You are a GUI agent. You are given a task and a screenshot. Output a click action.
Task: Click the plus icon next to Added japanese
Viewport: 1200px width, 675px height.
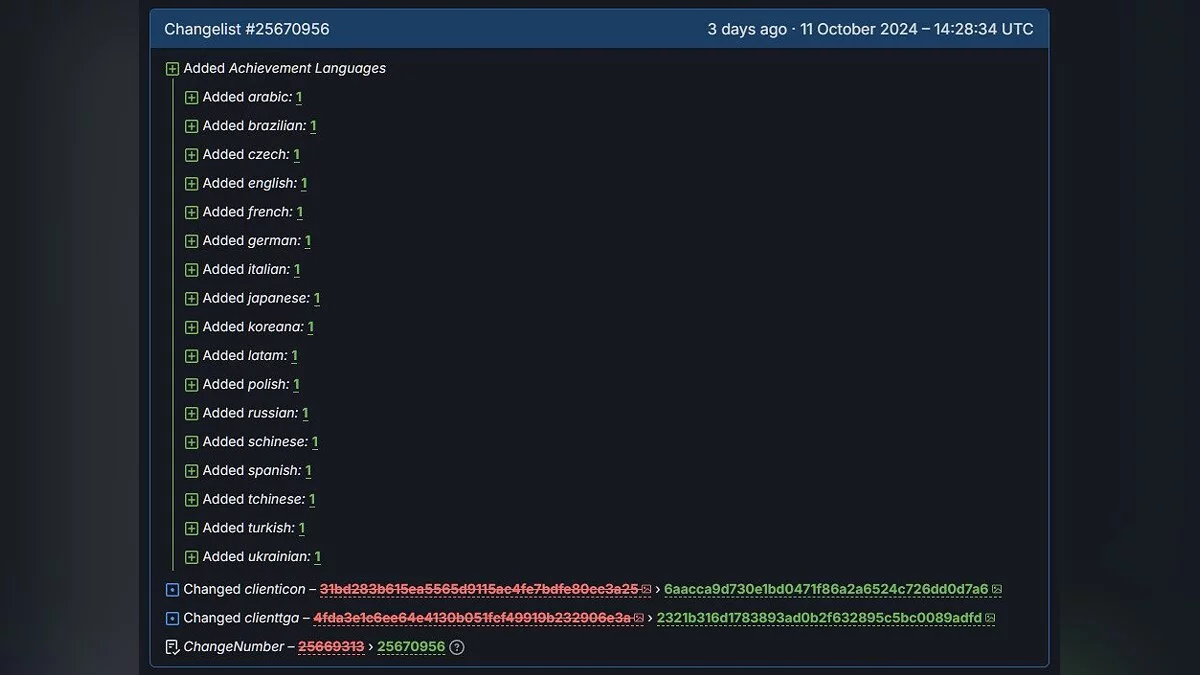[192, 299]
